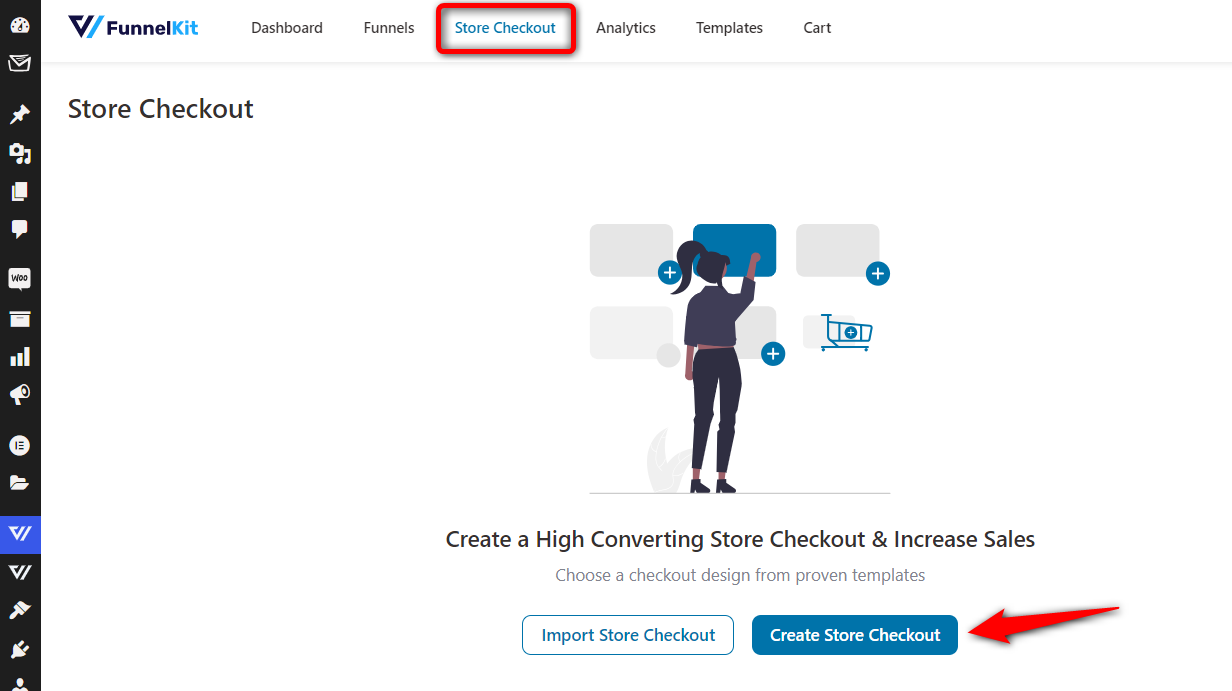Open Templates folder icon in sidebar
Viewport: 1232px width, 691px height.
click(x=20, y=483)
